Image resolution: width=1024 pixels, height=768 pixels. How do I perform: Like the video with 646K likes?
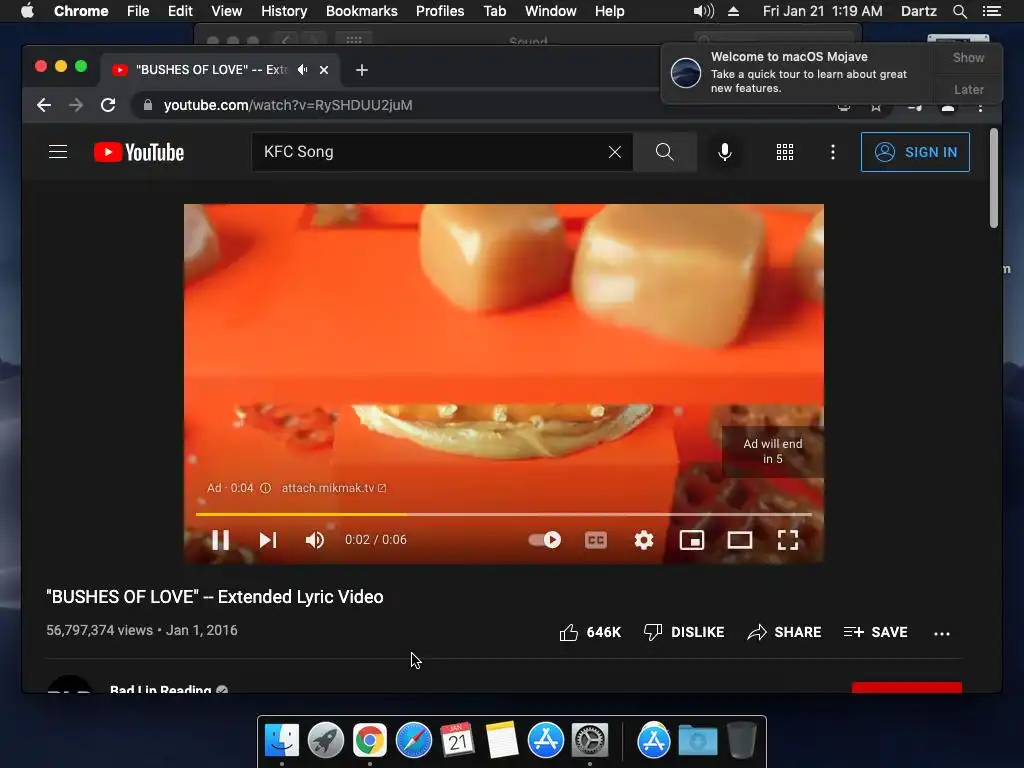pyautogui.click(x=590, y=632)
